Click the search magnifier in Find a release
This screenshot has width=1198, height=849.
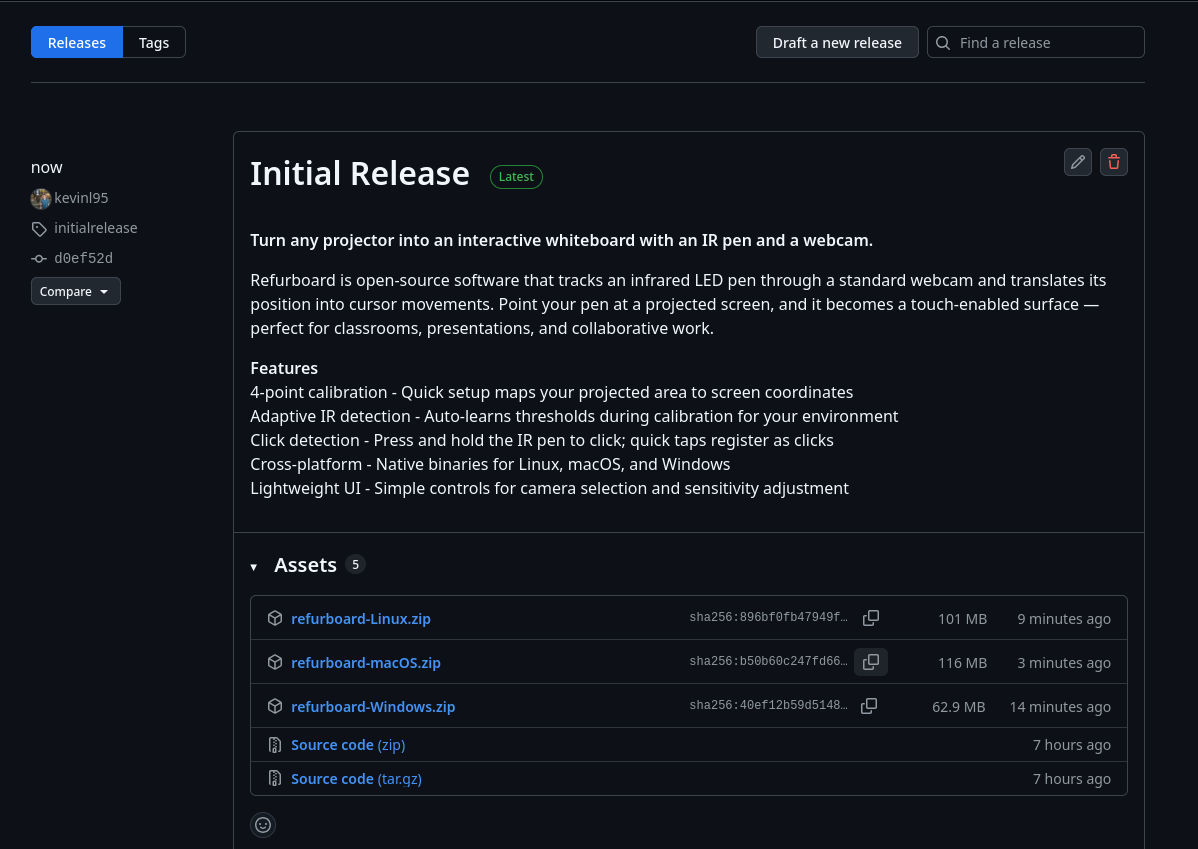[x=943, y=42]
